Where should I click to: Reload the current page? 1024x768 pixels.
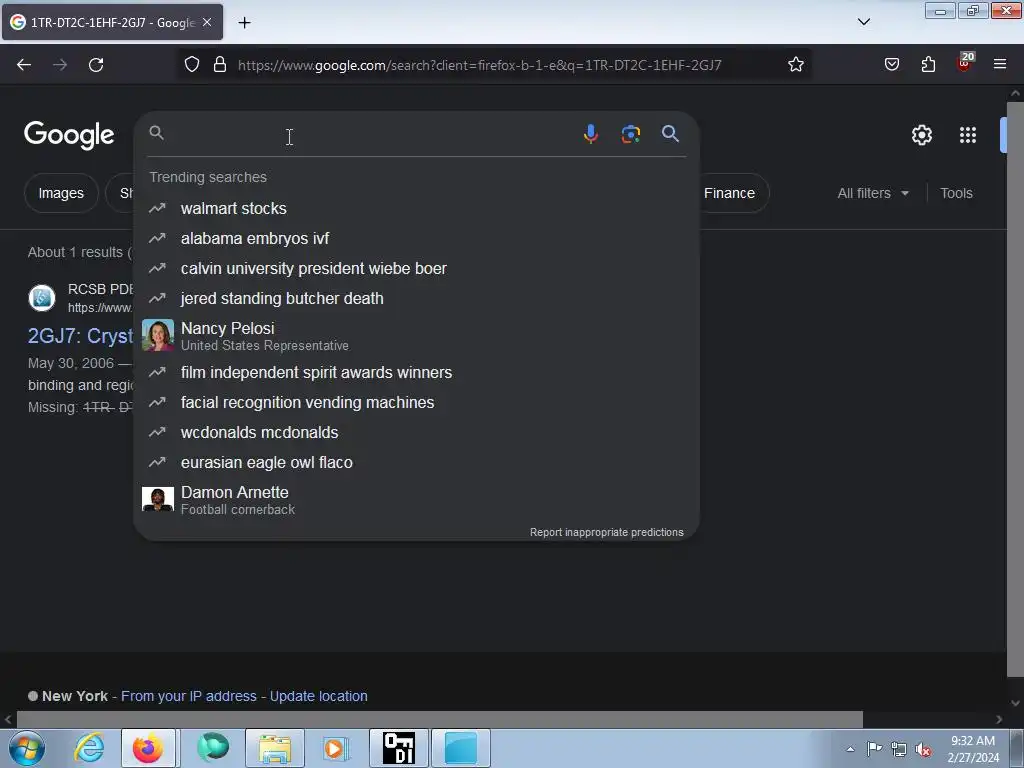pos(96,65)
